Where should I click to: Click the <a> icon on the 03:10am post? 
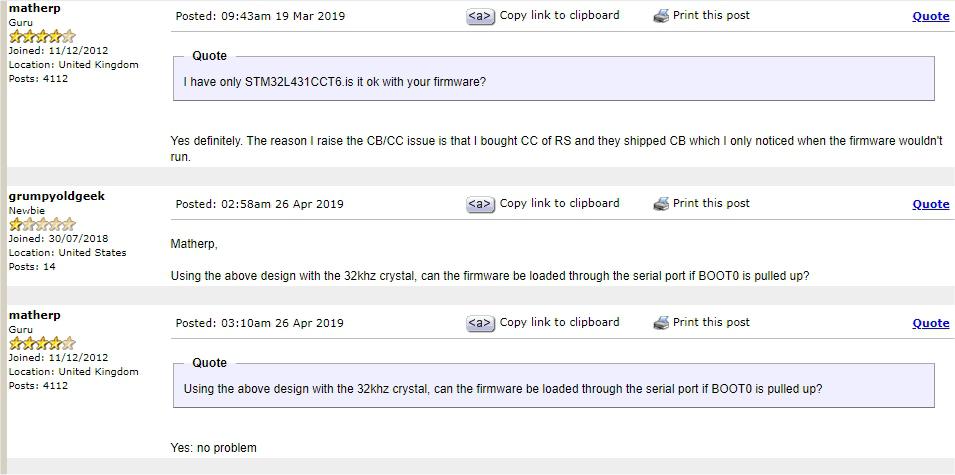(x=480, y=323)
